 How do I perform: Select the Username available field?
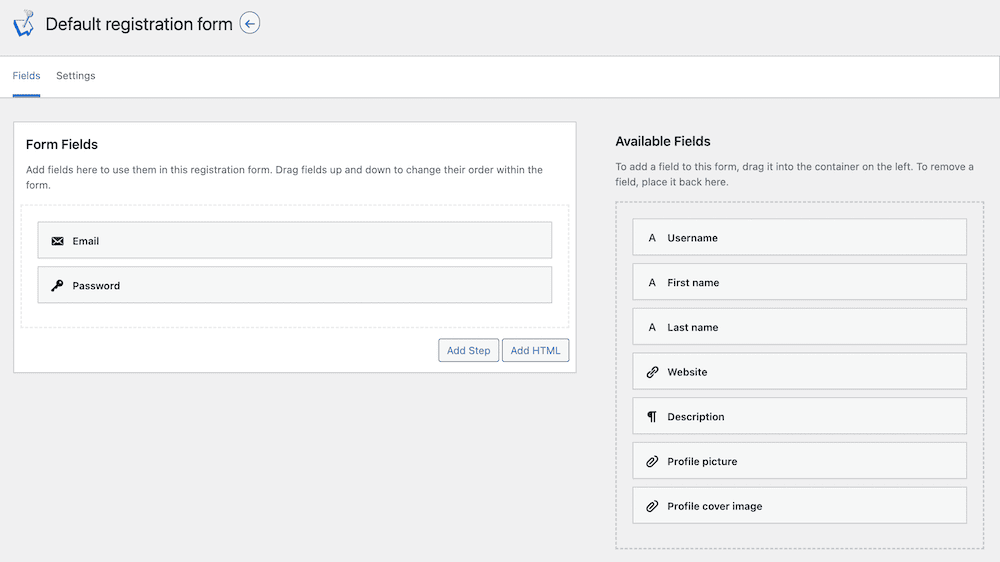pos(799,237)
